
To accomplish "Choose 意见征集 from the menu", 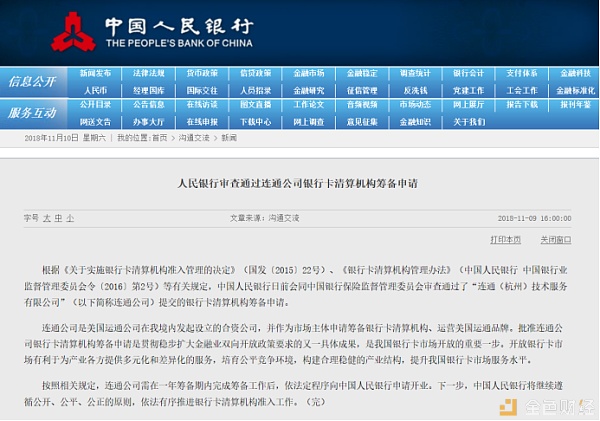I will pos(362,122).
